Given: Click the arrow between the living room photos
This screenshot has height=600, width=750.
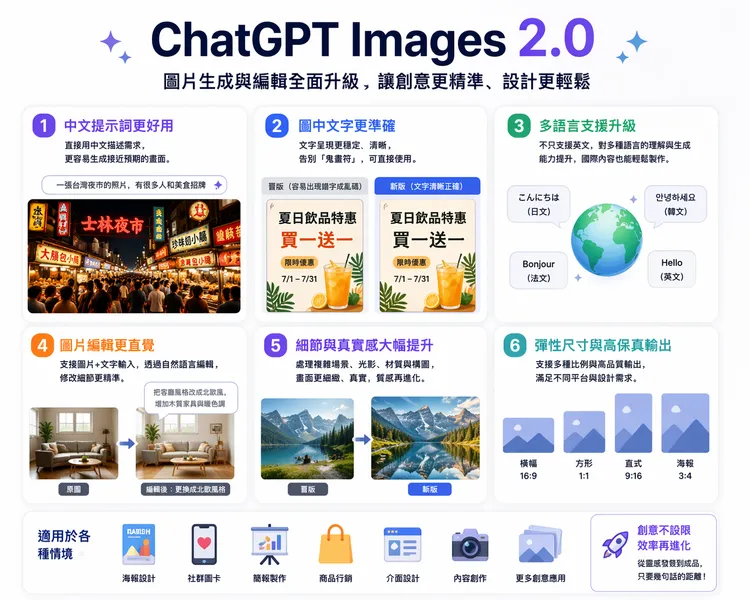Looking at the screenshot, I should point(127,444).
